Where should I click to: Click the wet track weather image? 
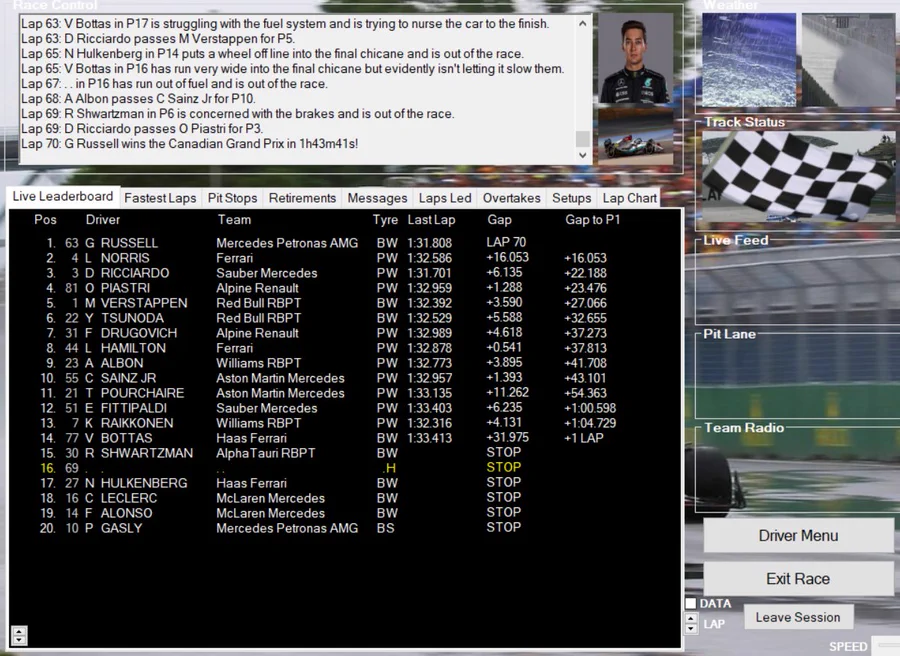848,60
